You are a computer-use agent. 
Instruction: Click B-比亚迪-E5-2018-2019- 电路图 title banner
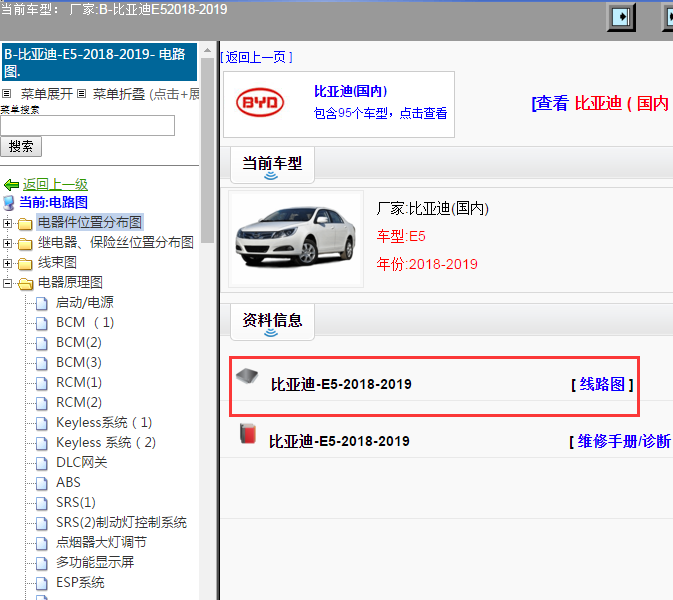100,62
